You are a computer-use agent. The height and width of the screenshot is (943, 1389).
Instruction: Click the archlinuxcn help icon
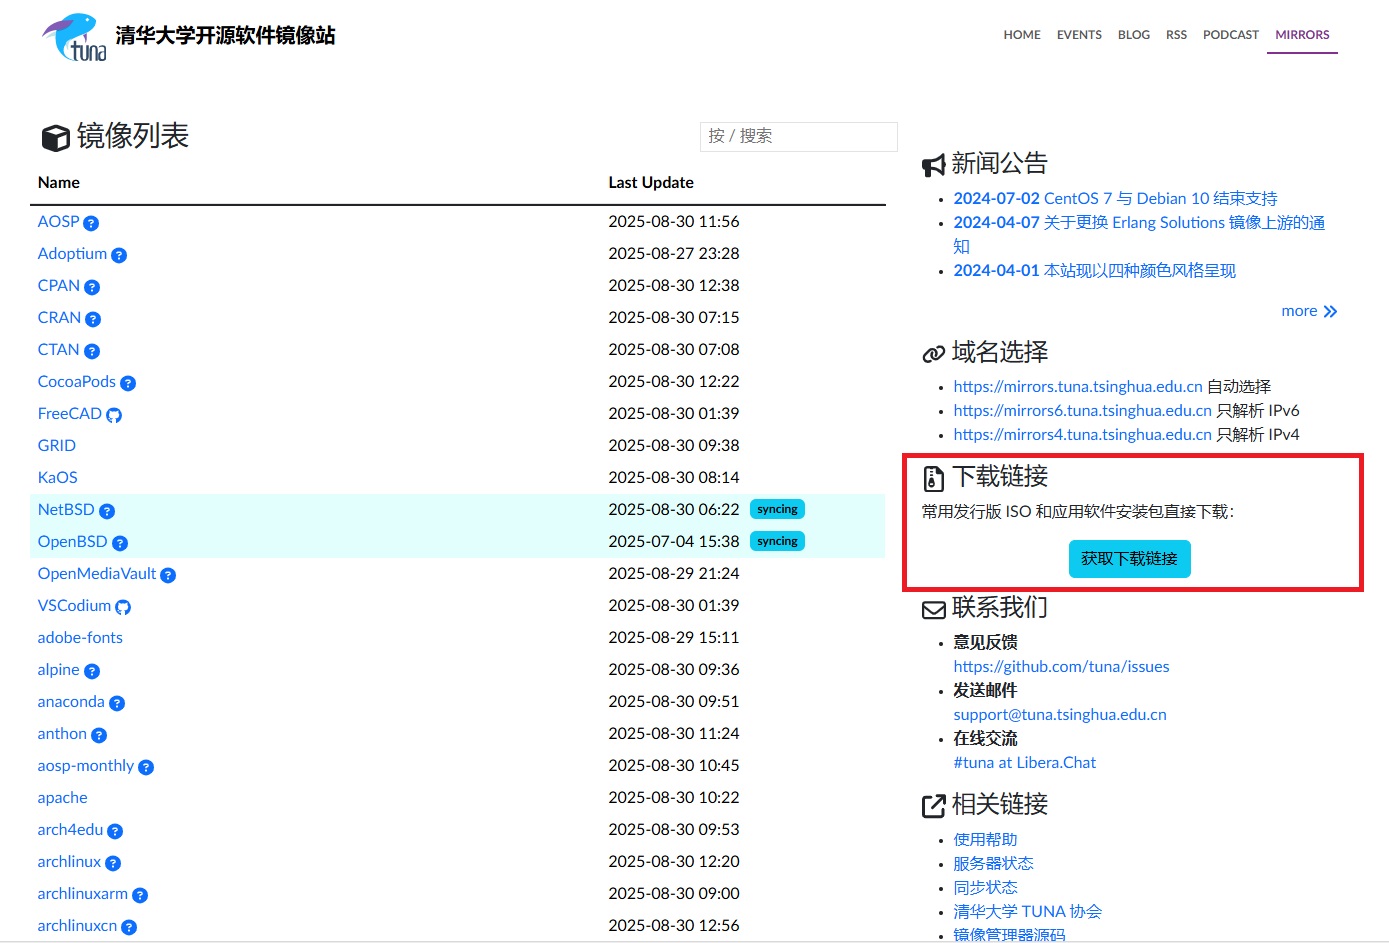click(x=129, y=927)
